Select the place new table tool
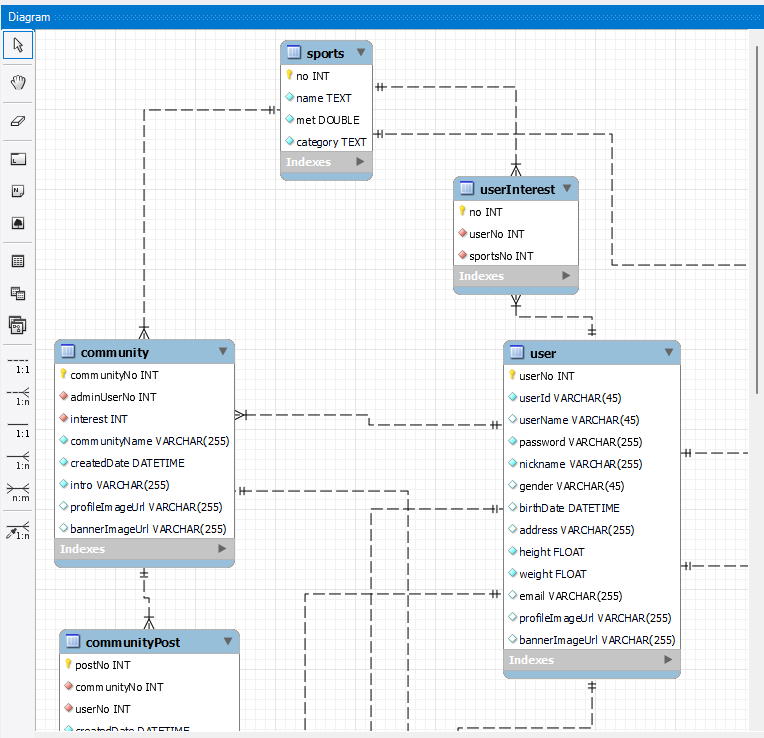Viewport: 764px width, 738px height. (x=18, y=261)
